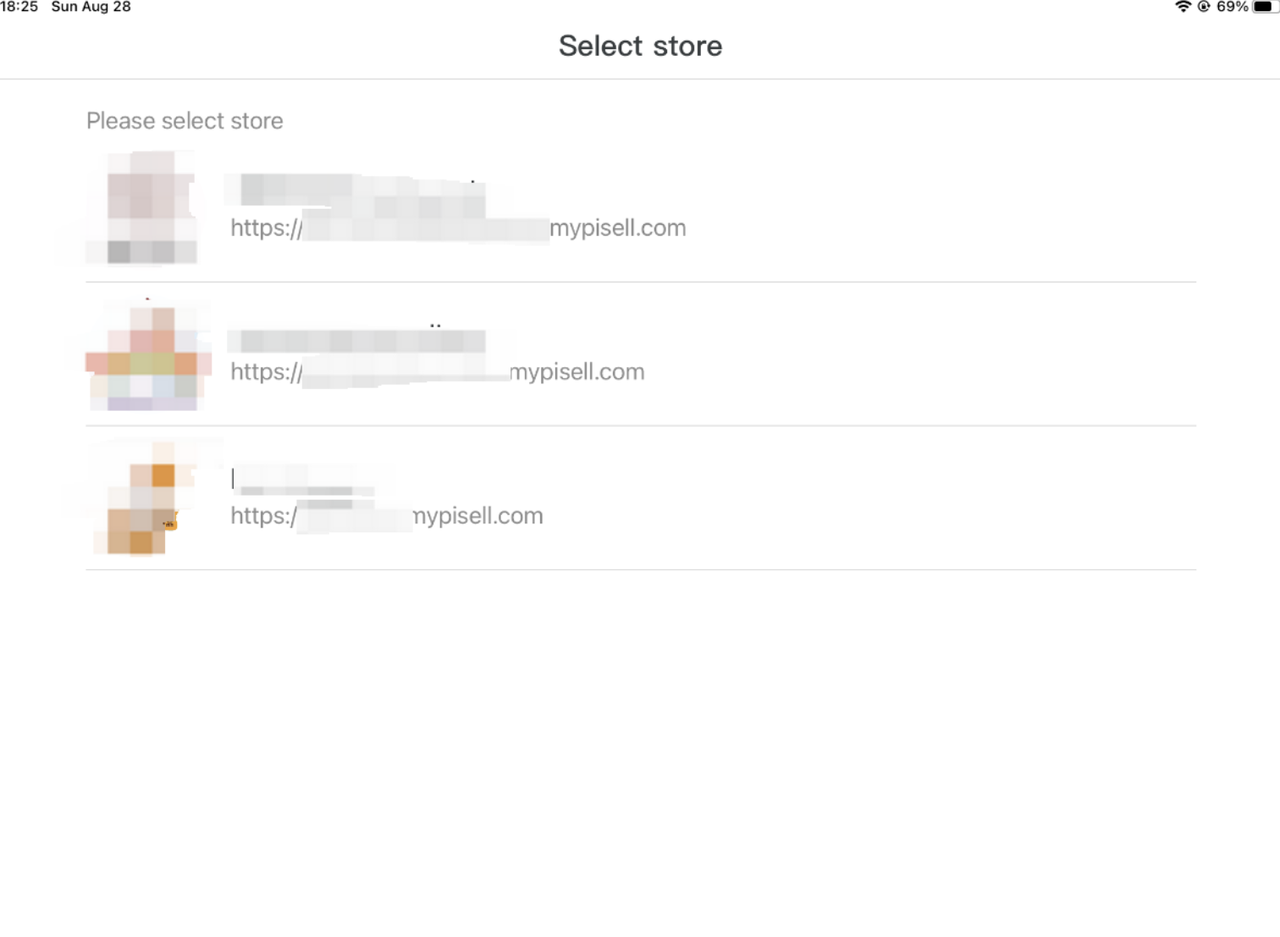The width and height of the screenshot is (1280, 937).
Task: Open the second store's mypisell.com URL
Action: tap(437, 372)
